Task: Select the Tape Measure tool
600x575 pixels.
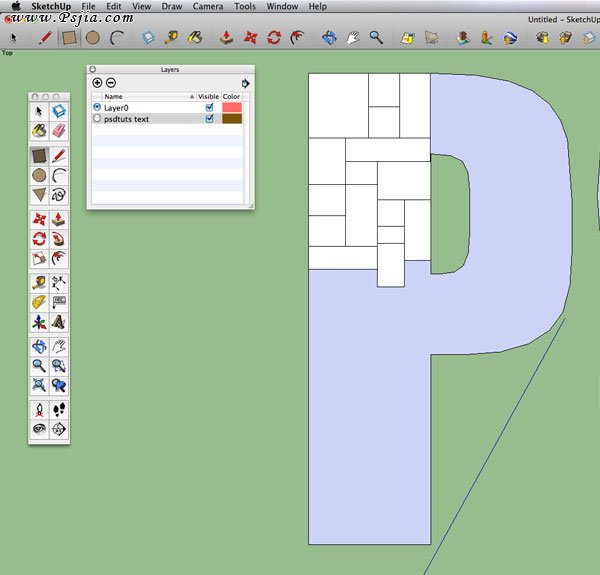Action: point(39,283)
